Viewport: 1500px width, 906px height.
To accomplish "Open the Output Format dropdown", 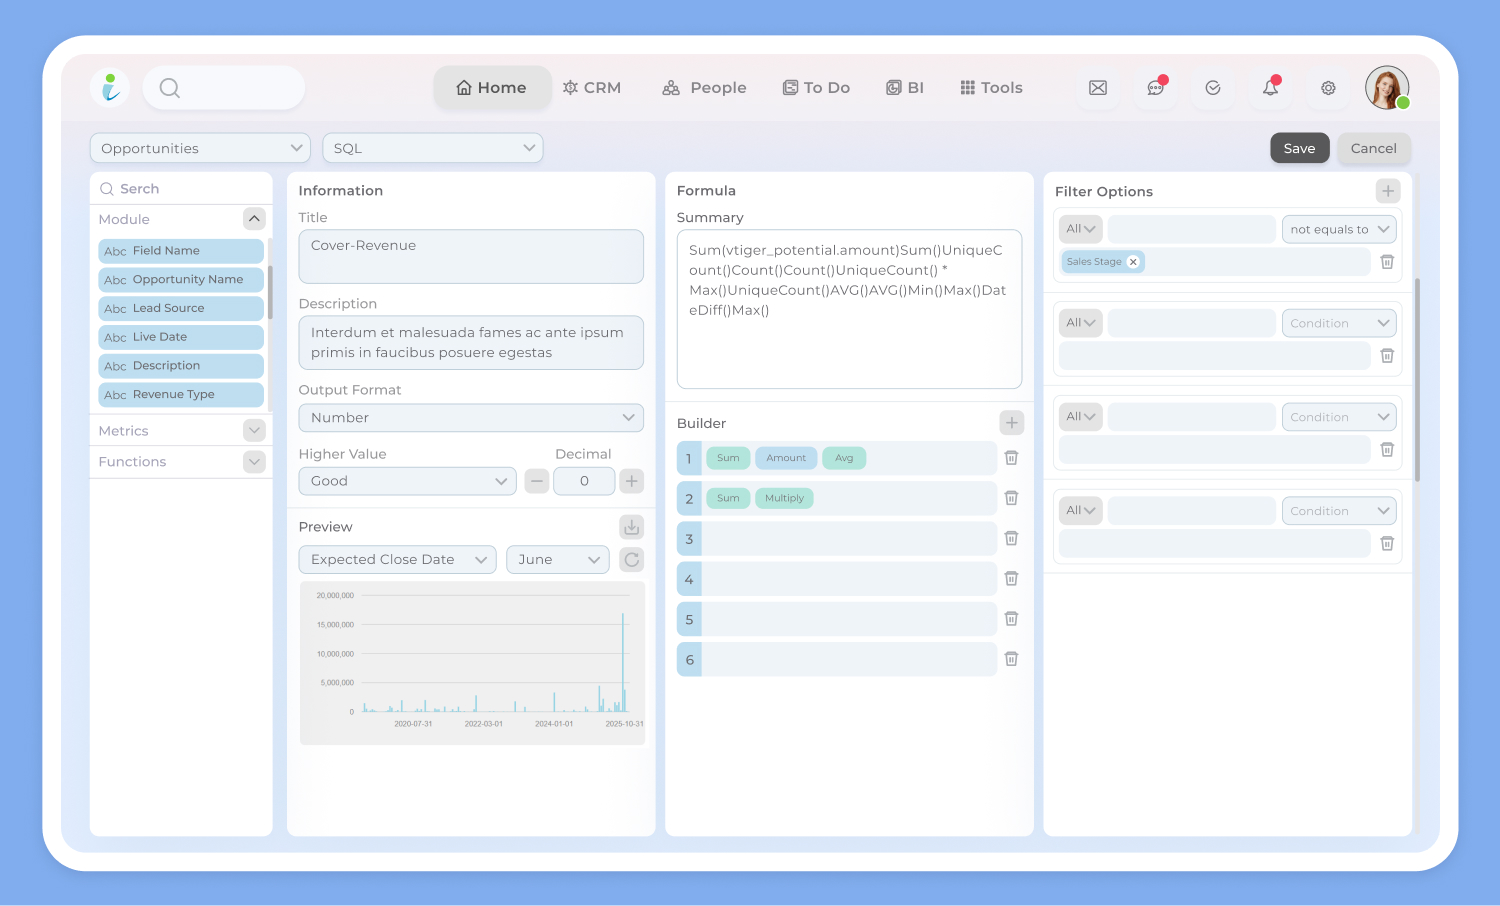I will click(x=471, y=418).
